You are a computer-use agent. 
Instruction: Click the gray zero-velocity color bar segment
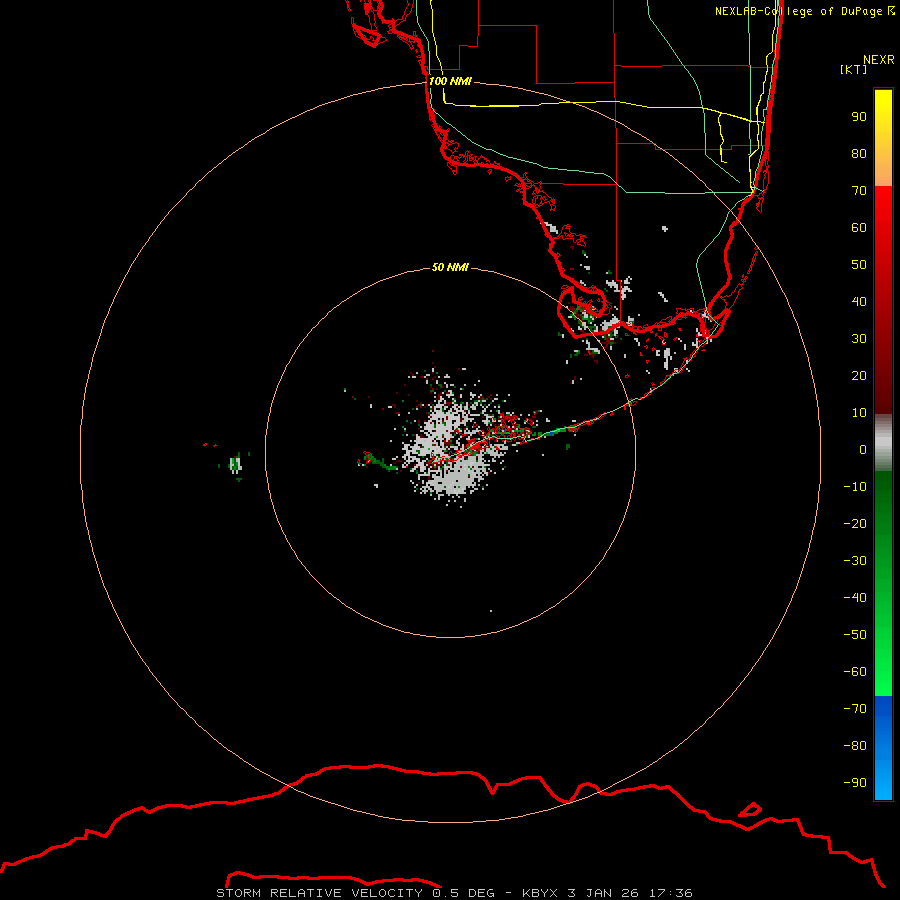tap(883, 443)
